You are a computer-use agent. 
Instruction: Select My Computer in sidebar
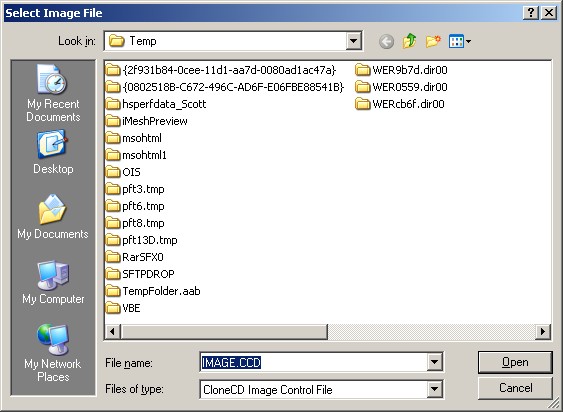tap(53, 283)
